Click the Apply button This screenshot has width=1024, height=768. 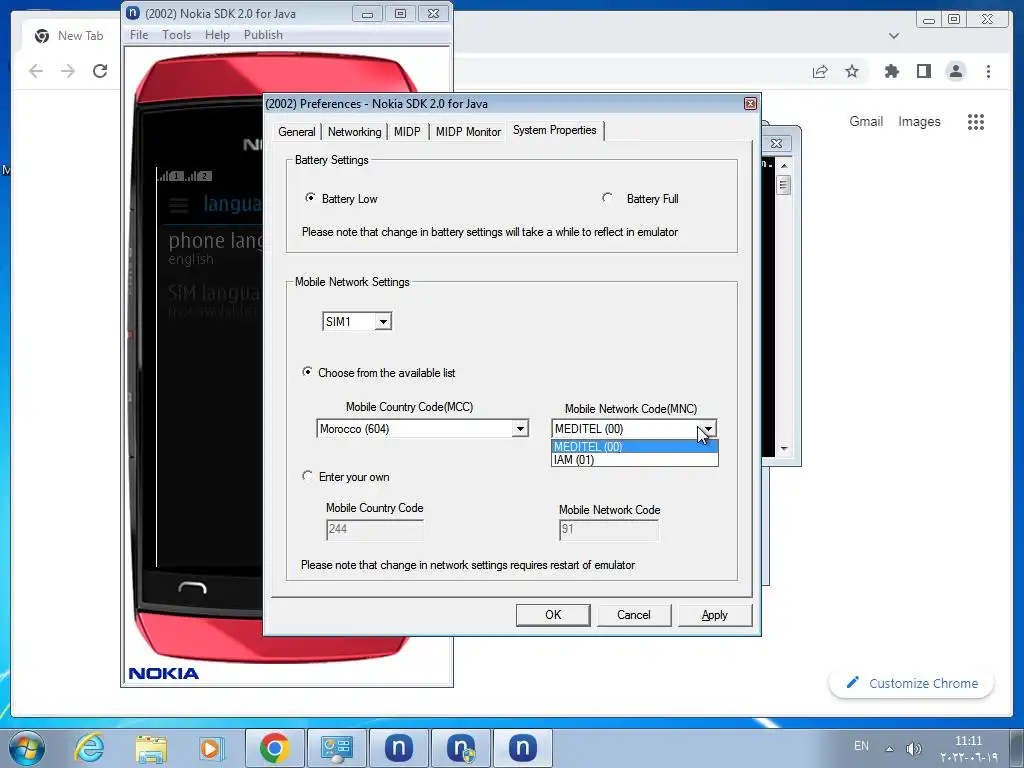[714, 615]
